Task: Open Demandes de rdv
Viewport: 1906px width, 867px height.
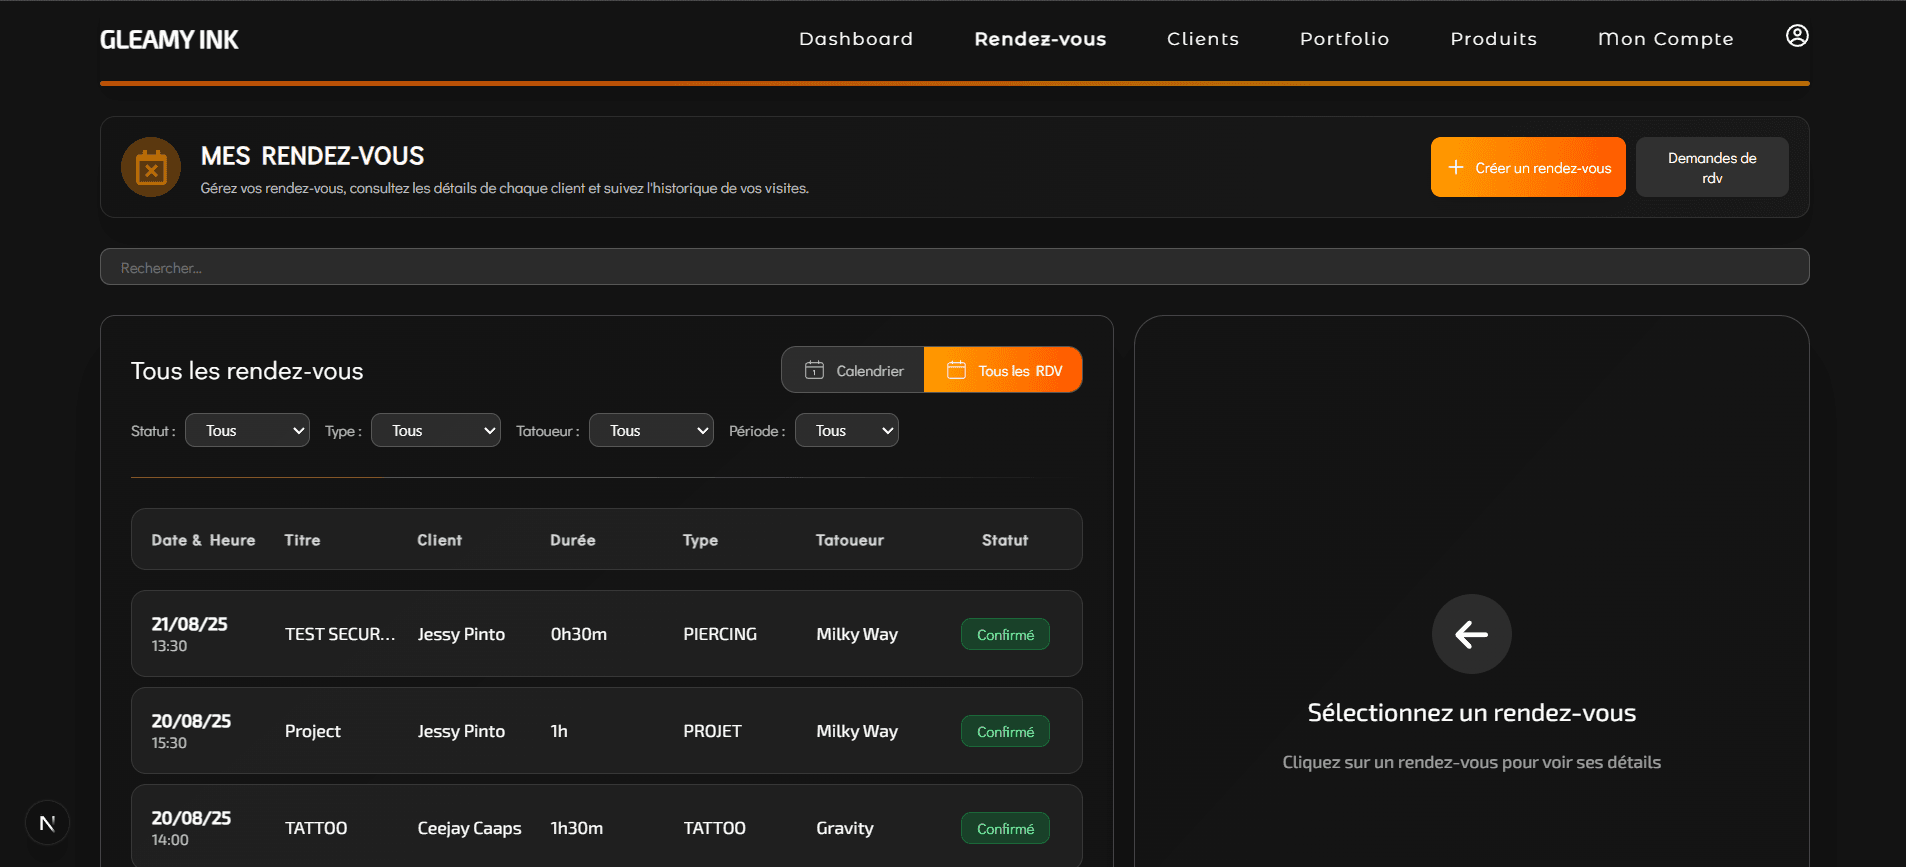Action: [1711, 168]
